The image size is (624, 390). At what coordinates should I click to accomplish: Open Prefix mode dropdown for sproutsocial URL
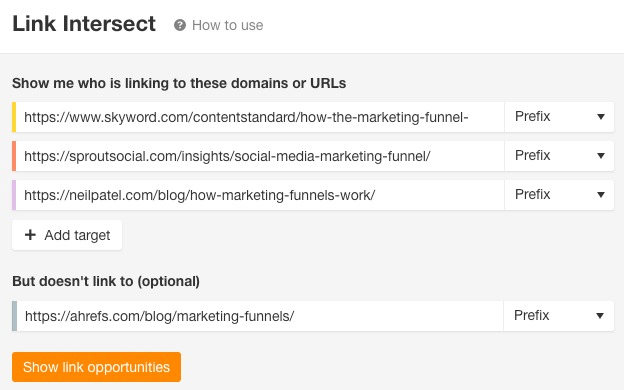click(x=559, y=156)
